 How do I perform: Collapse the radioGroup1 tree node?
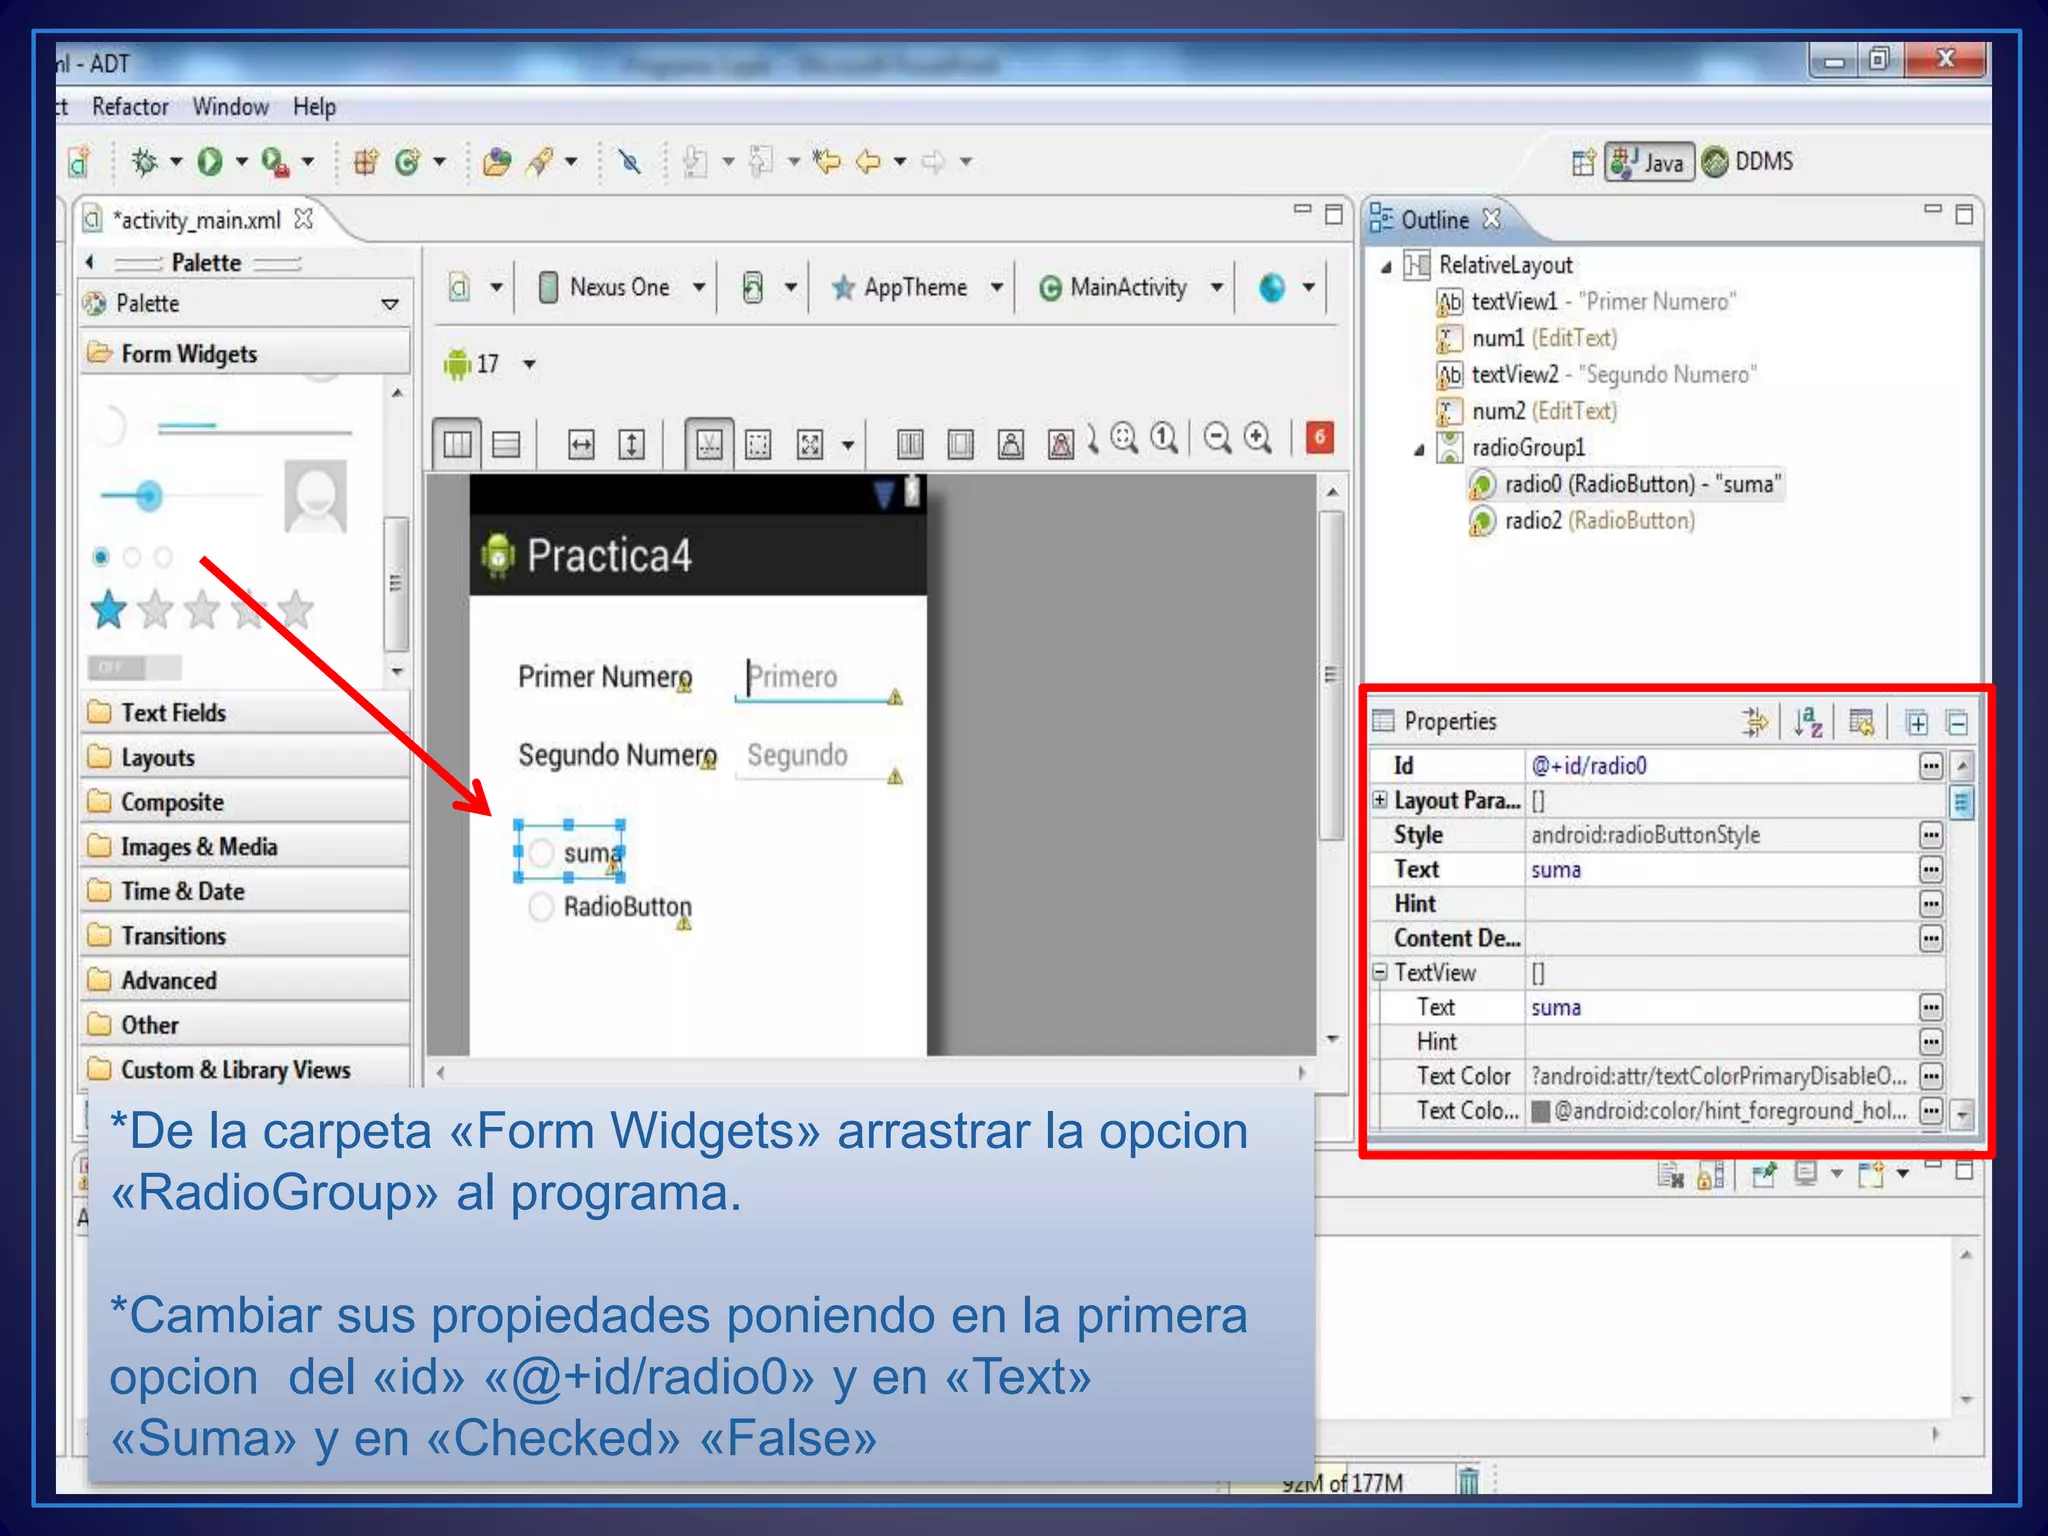(1419, 450)
